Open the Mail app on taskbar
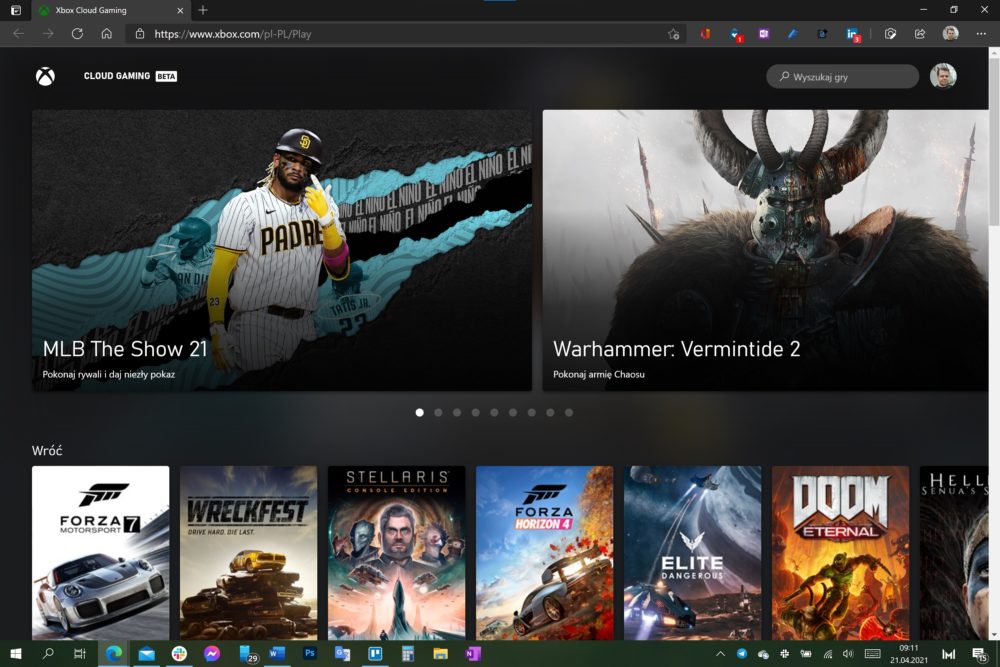 147,654
